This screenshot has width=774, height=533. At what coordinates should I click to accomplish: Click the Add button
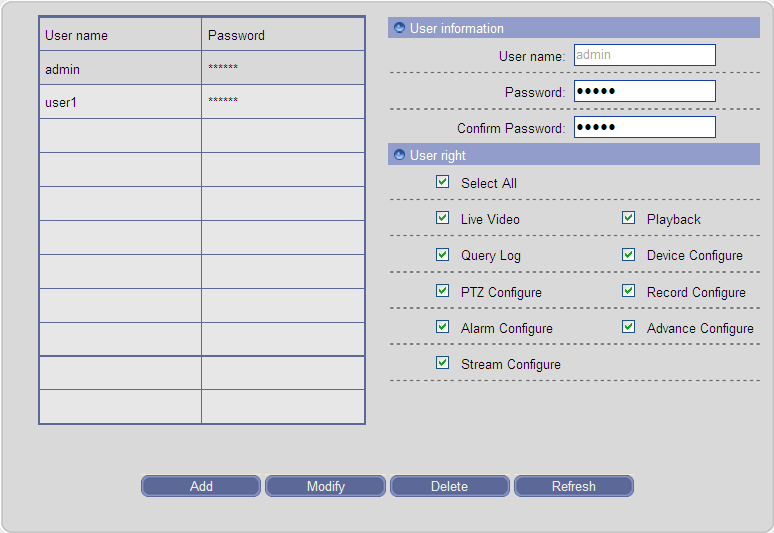(201, 486)
